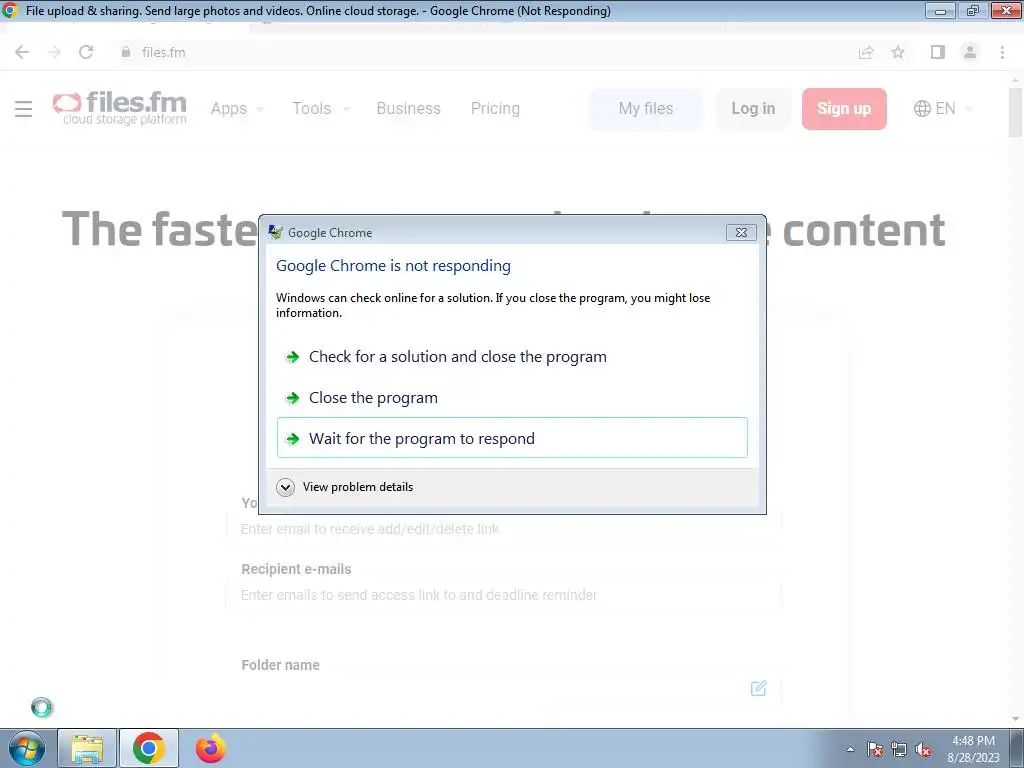Click the files.fm address bar URL

163,52
